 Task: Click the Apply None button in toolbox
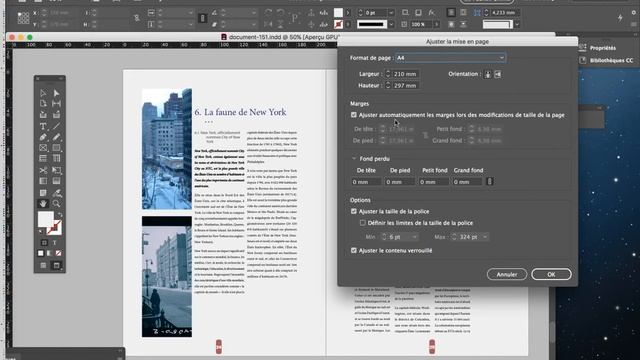58,253
